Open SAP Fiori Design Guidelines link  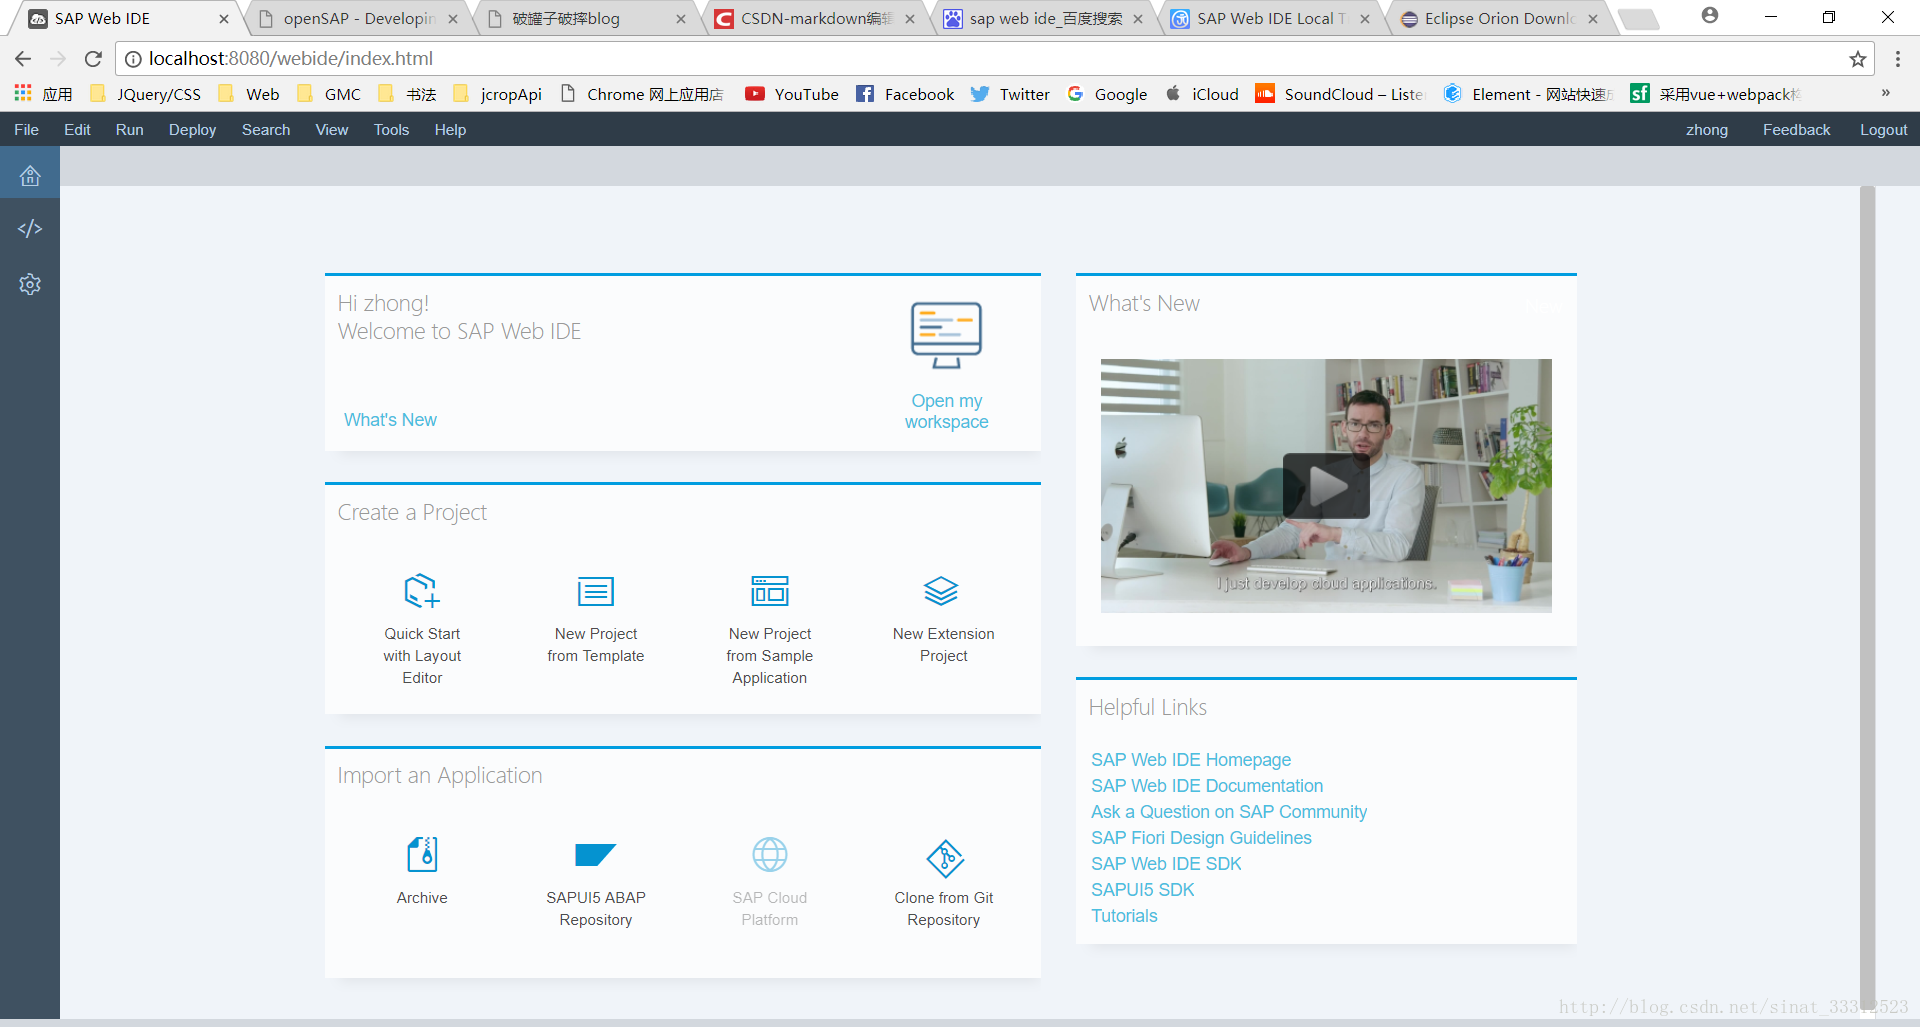click(1200, 838)
